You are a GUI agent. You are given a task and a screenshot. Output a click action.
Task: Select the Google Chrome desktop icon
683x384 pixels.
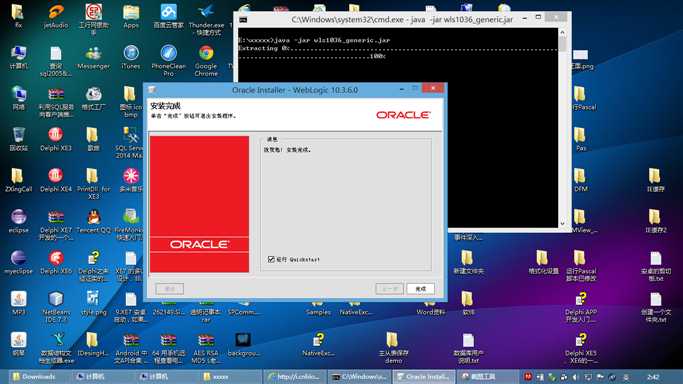(206, 61)
